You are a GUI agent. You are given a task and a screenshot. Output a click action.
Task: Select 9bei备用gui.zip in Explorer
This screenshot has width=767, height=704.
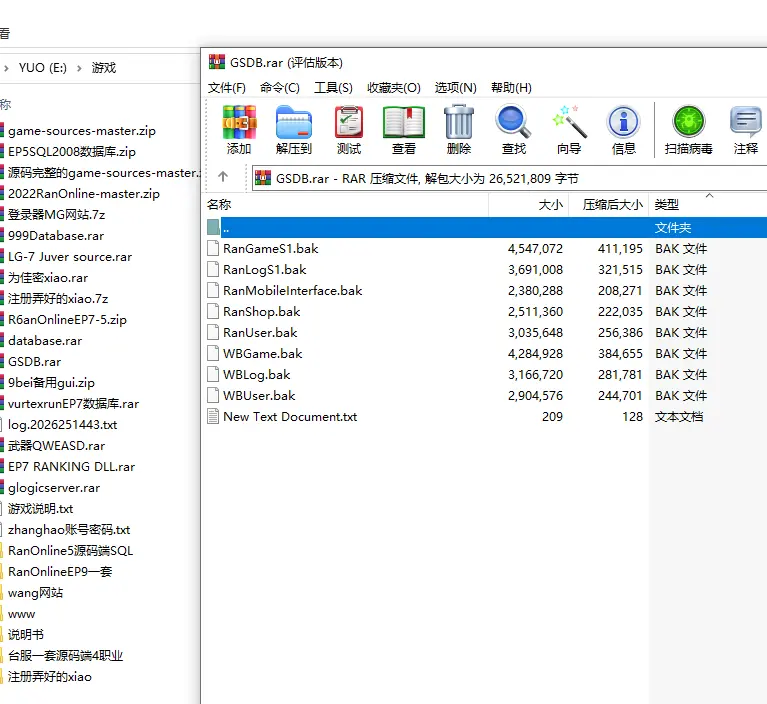click(x=51, y=383)
